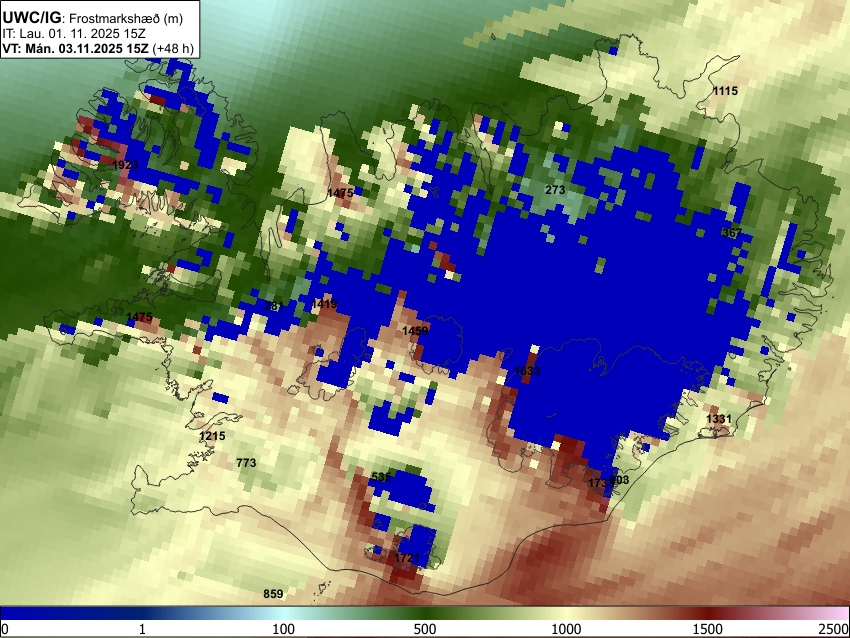This screenshot has width=850, height=638.
Task: Click the 1721 value label on the map
Action: pos(407,558)
